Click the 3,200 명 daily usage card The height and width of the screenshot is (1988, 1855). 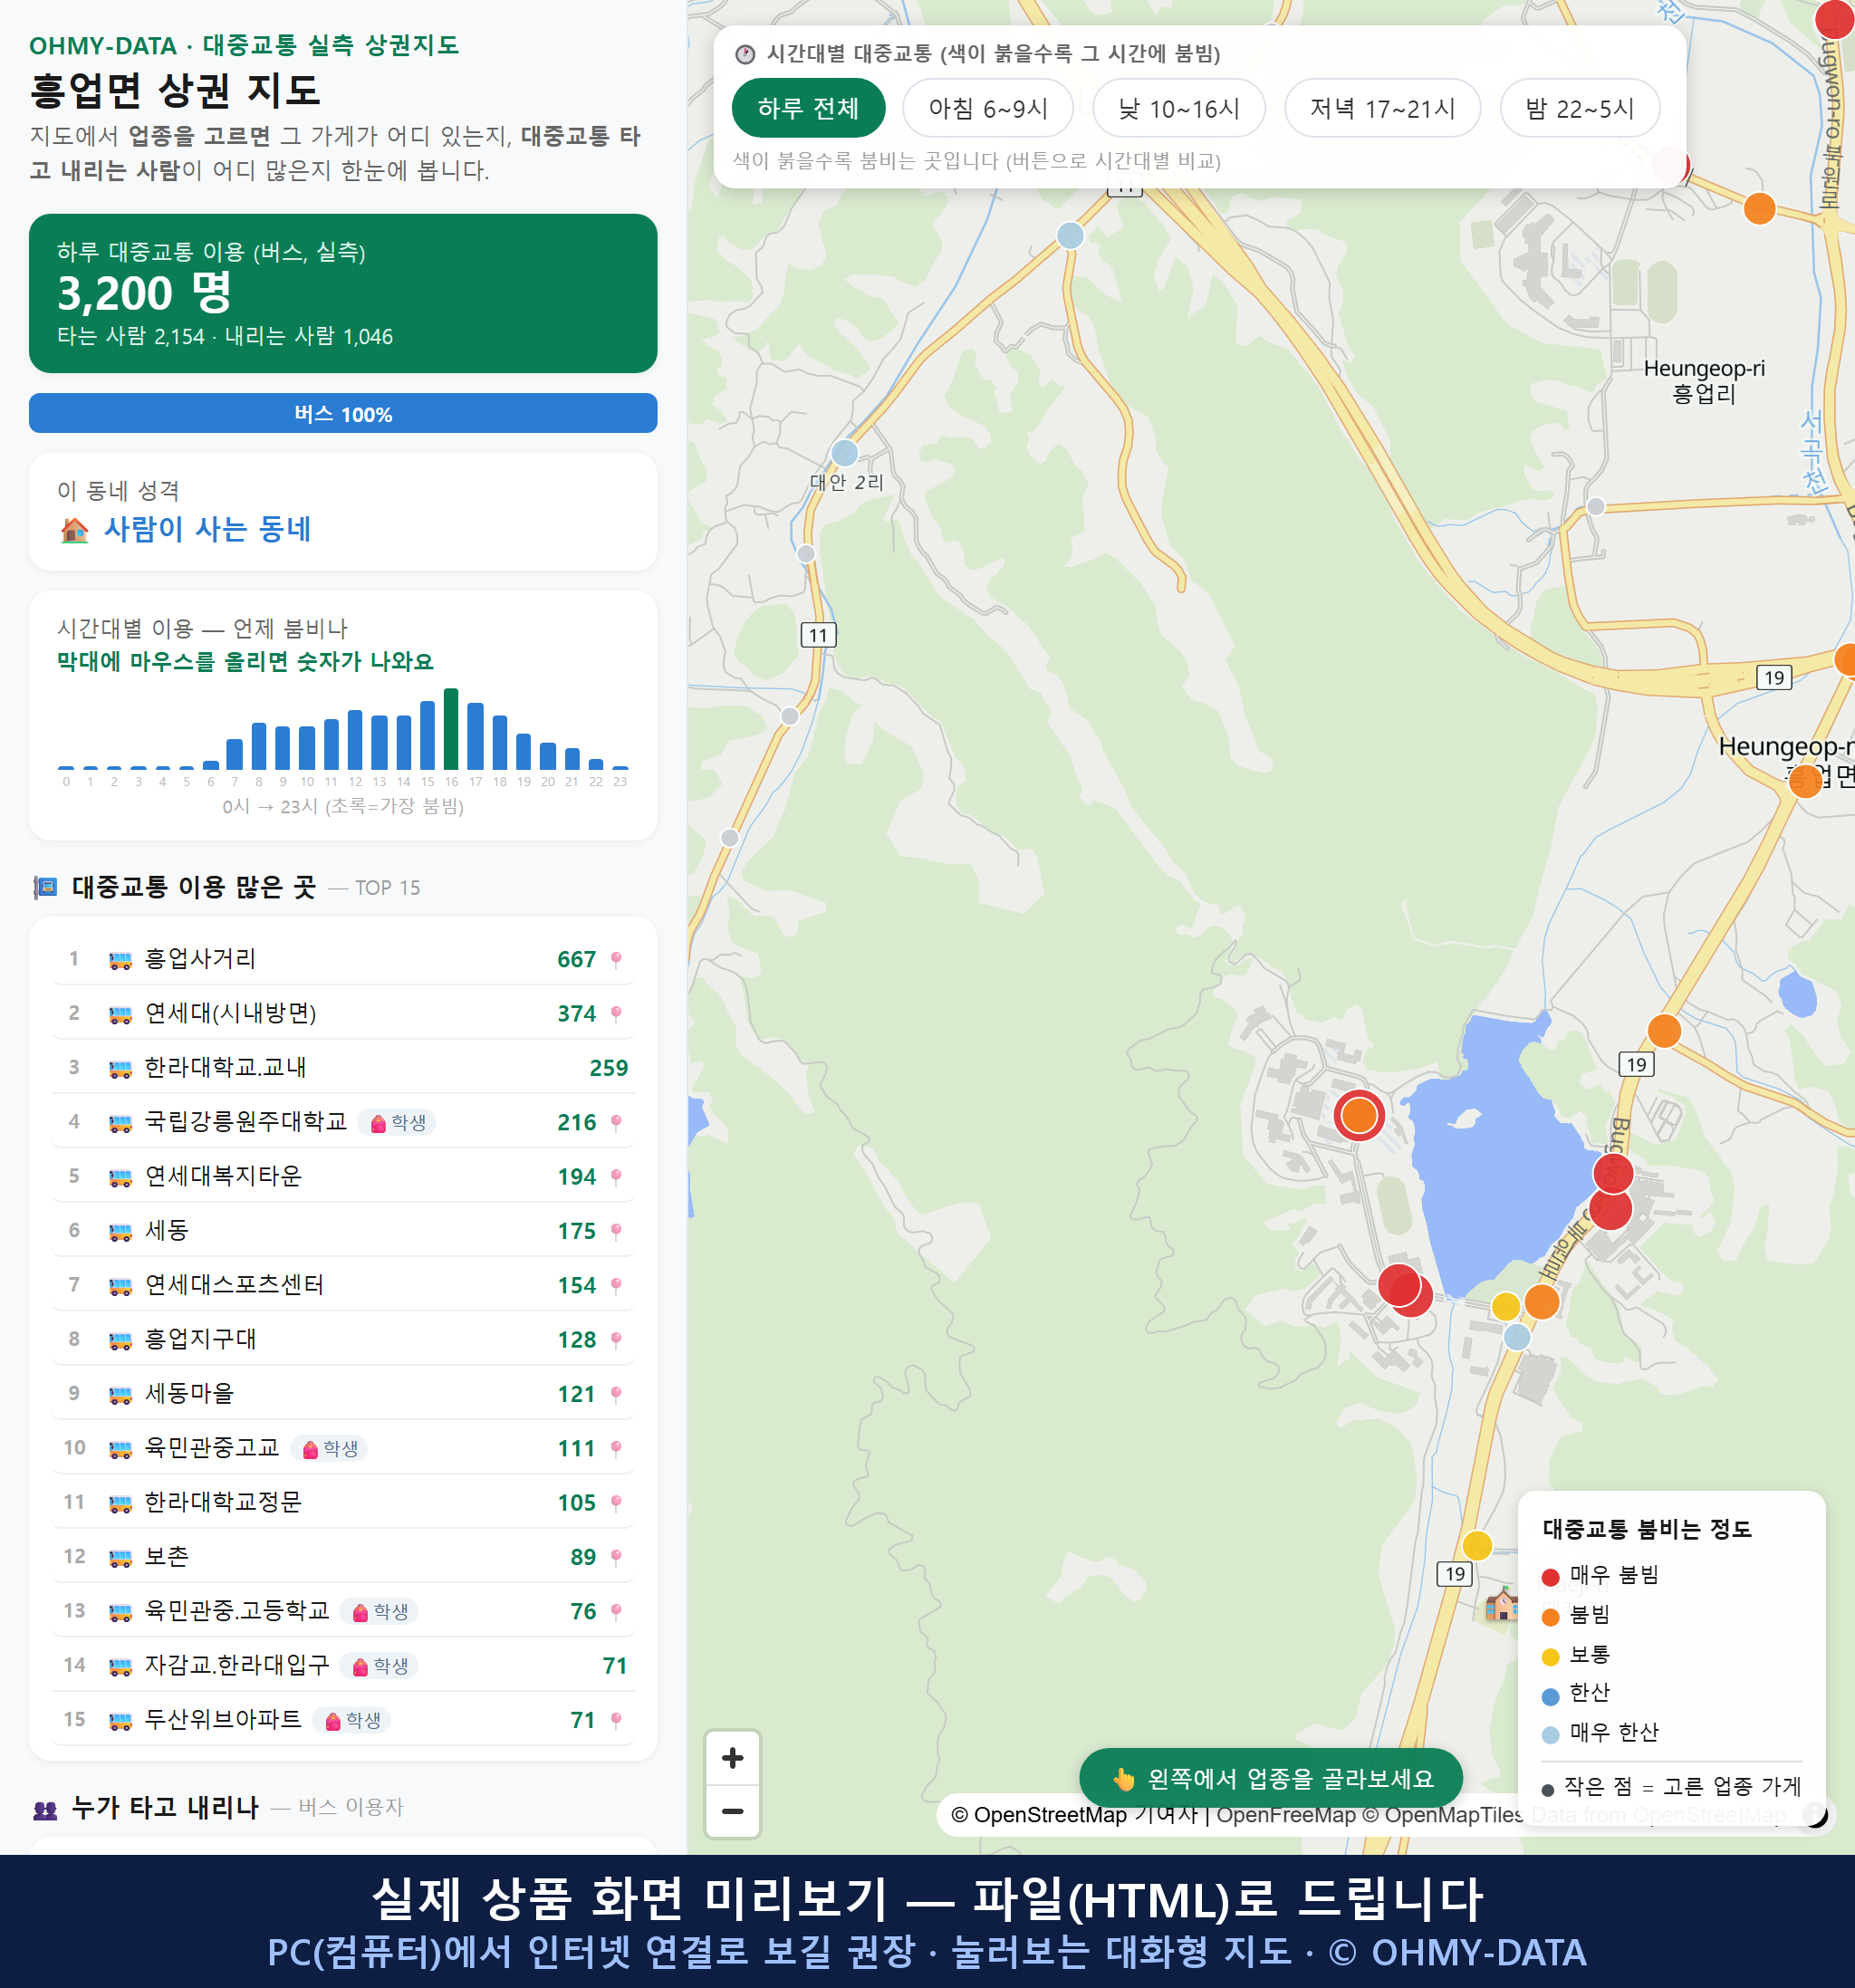(343, 293)
